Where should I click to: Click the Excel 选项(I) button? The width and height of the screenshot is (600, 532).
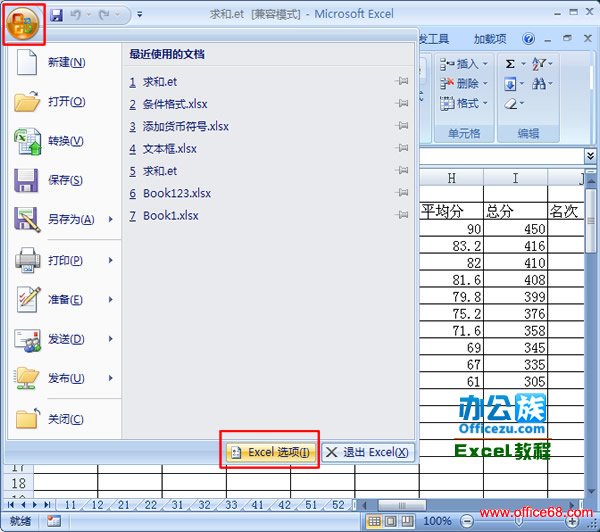click(x=271, y=452)
